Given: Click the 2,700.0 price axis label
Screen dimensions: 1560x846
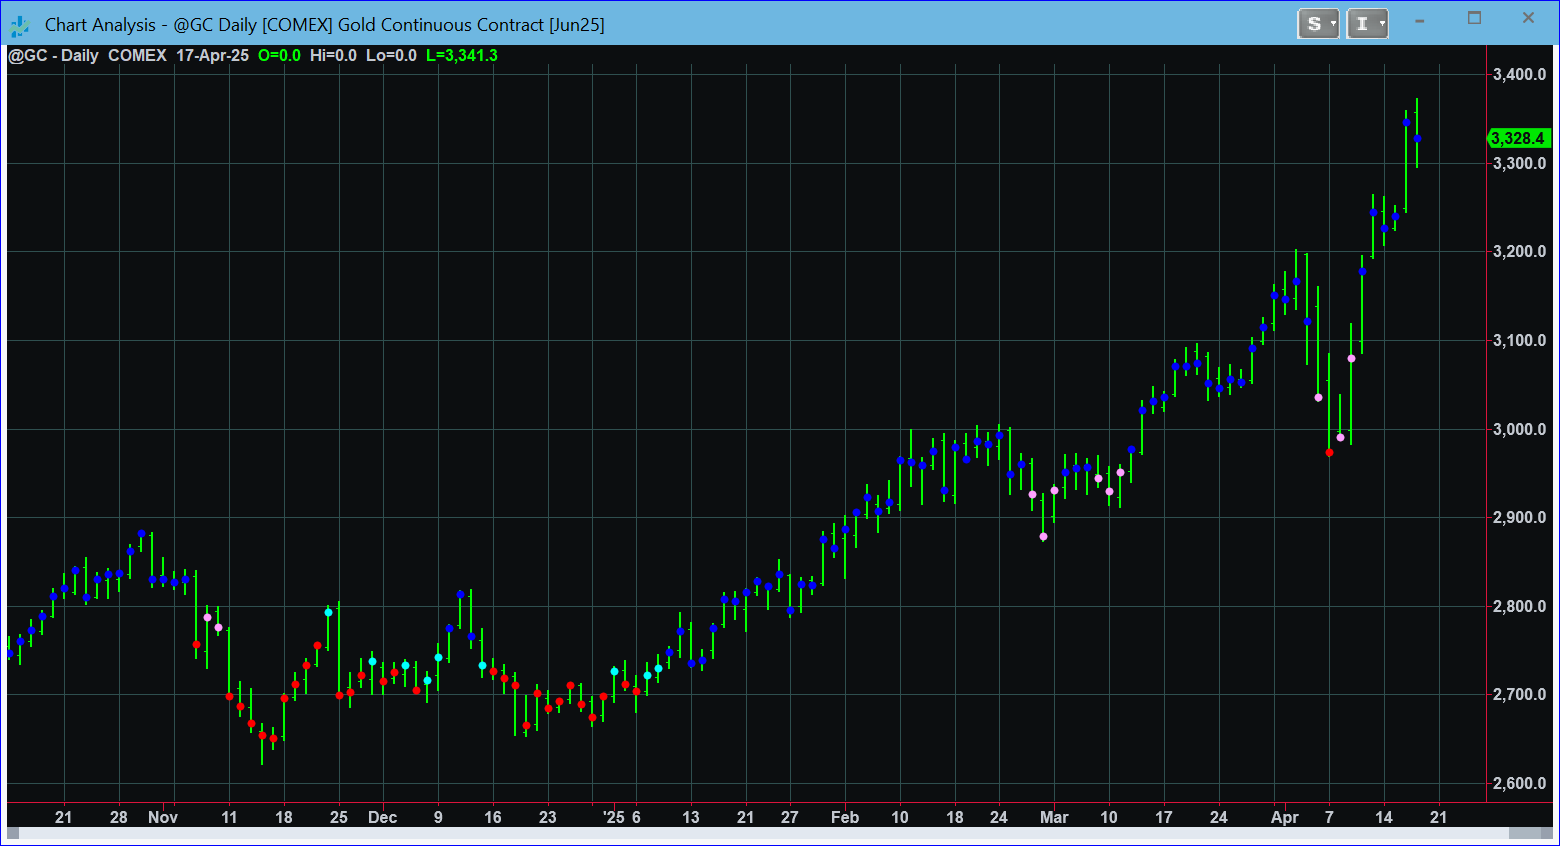Looking at the screenshot, I should [1519, 695].
